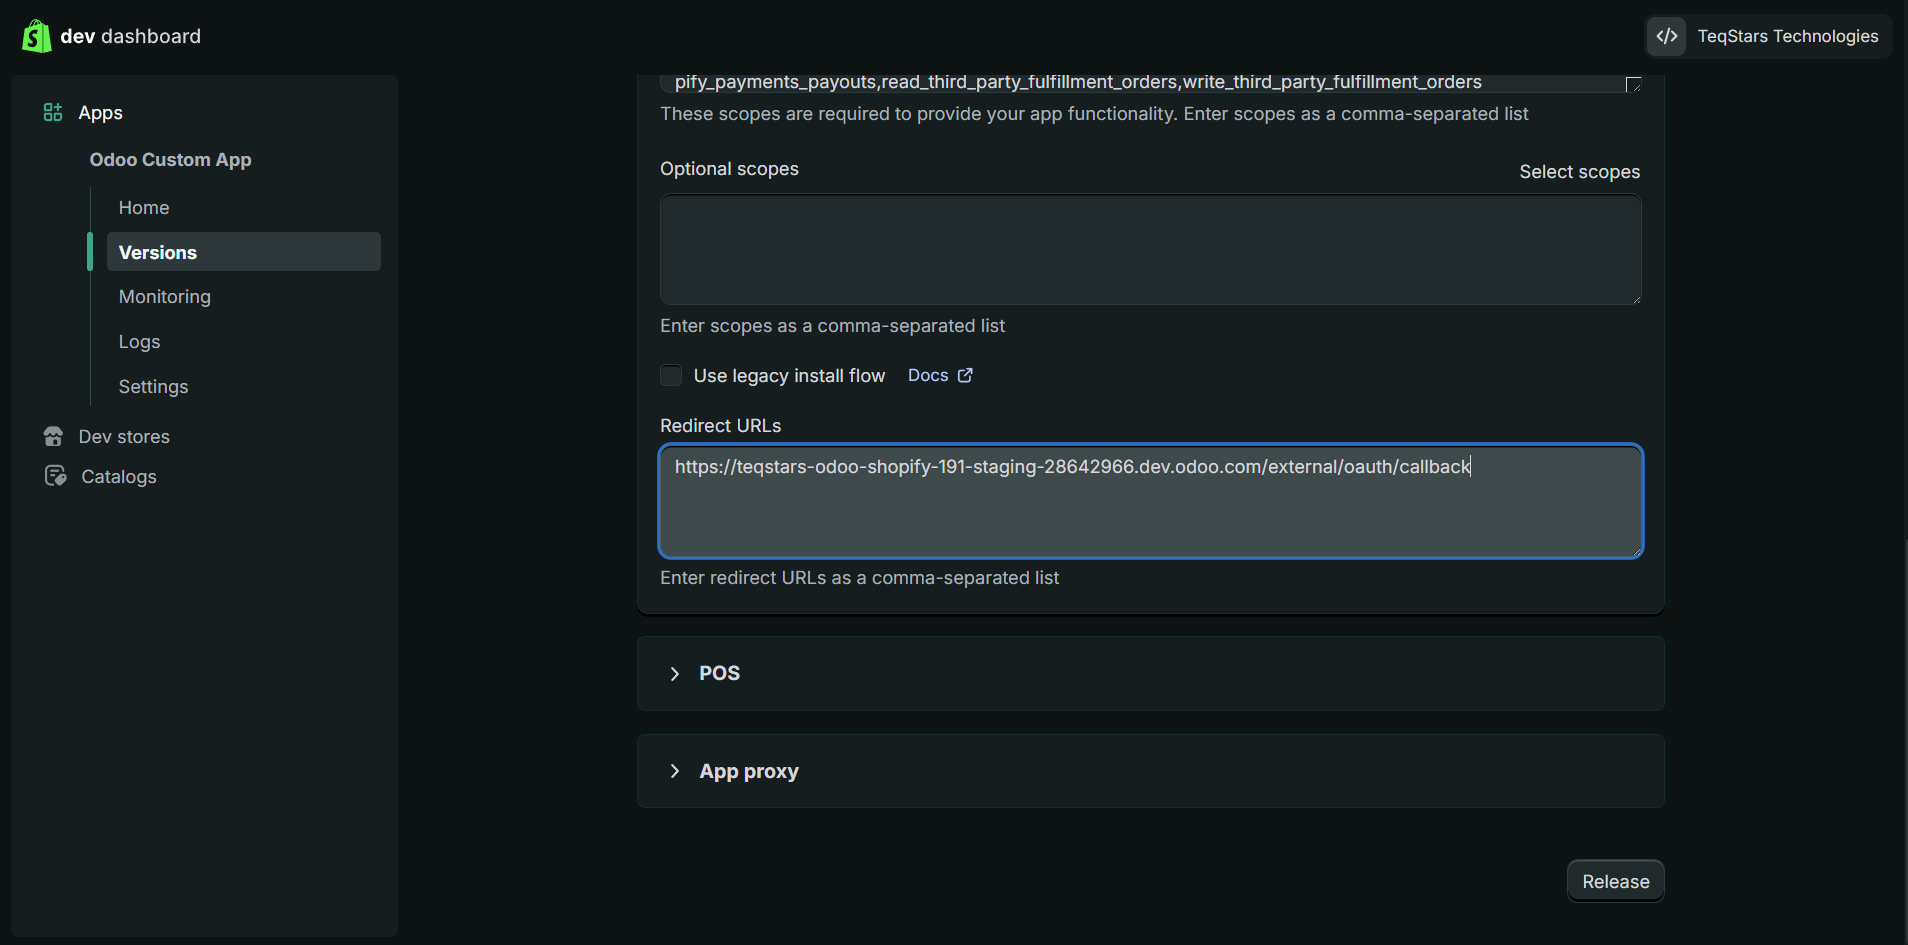Click the Dev stores storefront icon
Screen dimensions: 1908x945
tap(53, 436)
